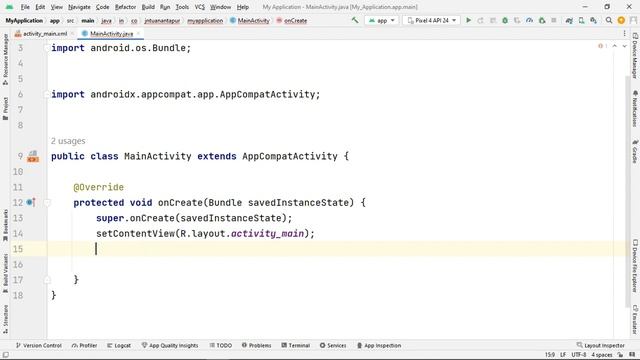Open the Layout Inspector tool window
This screenshot has height=360, width=640.
click(600, 345)
